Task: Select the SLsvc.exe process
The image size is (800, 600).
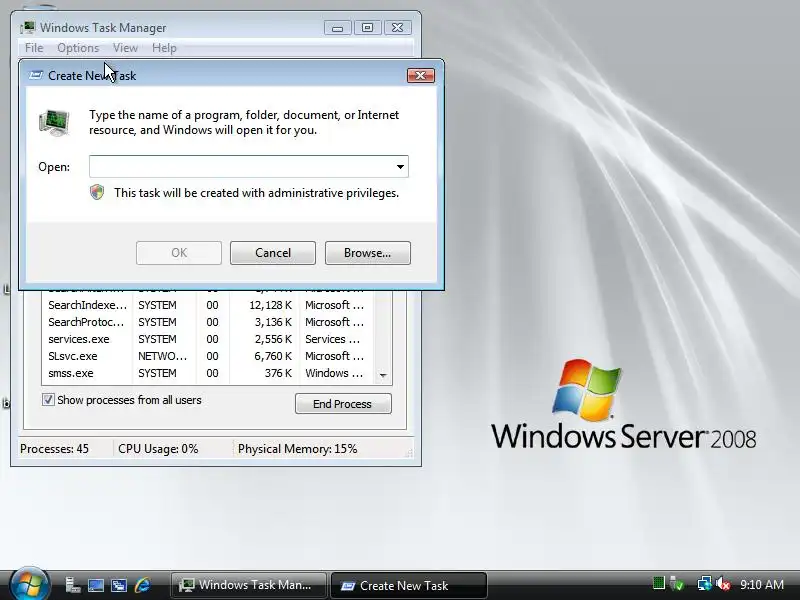Action: [x=72, y=356]
